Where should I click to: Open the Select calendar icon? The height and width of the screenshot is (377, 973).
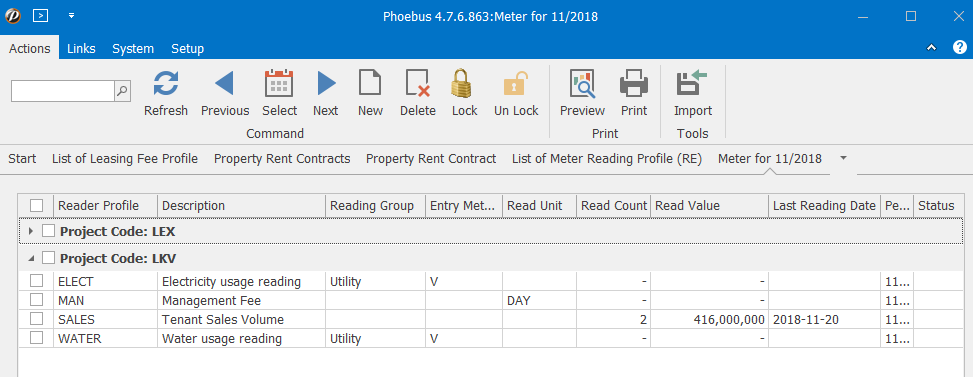click(x=279, y=84)
